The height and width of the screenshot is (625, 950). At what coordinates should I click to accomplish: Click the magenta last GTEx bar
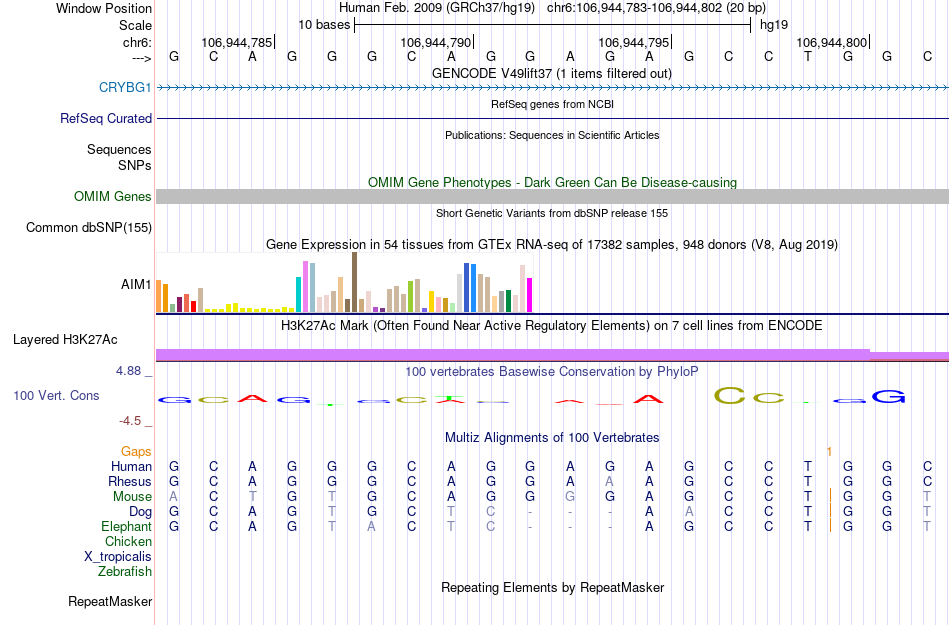(x=530, y=295)
